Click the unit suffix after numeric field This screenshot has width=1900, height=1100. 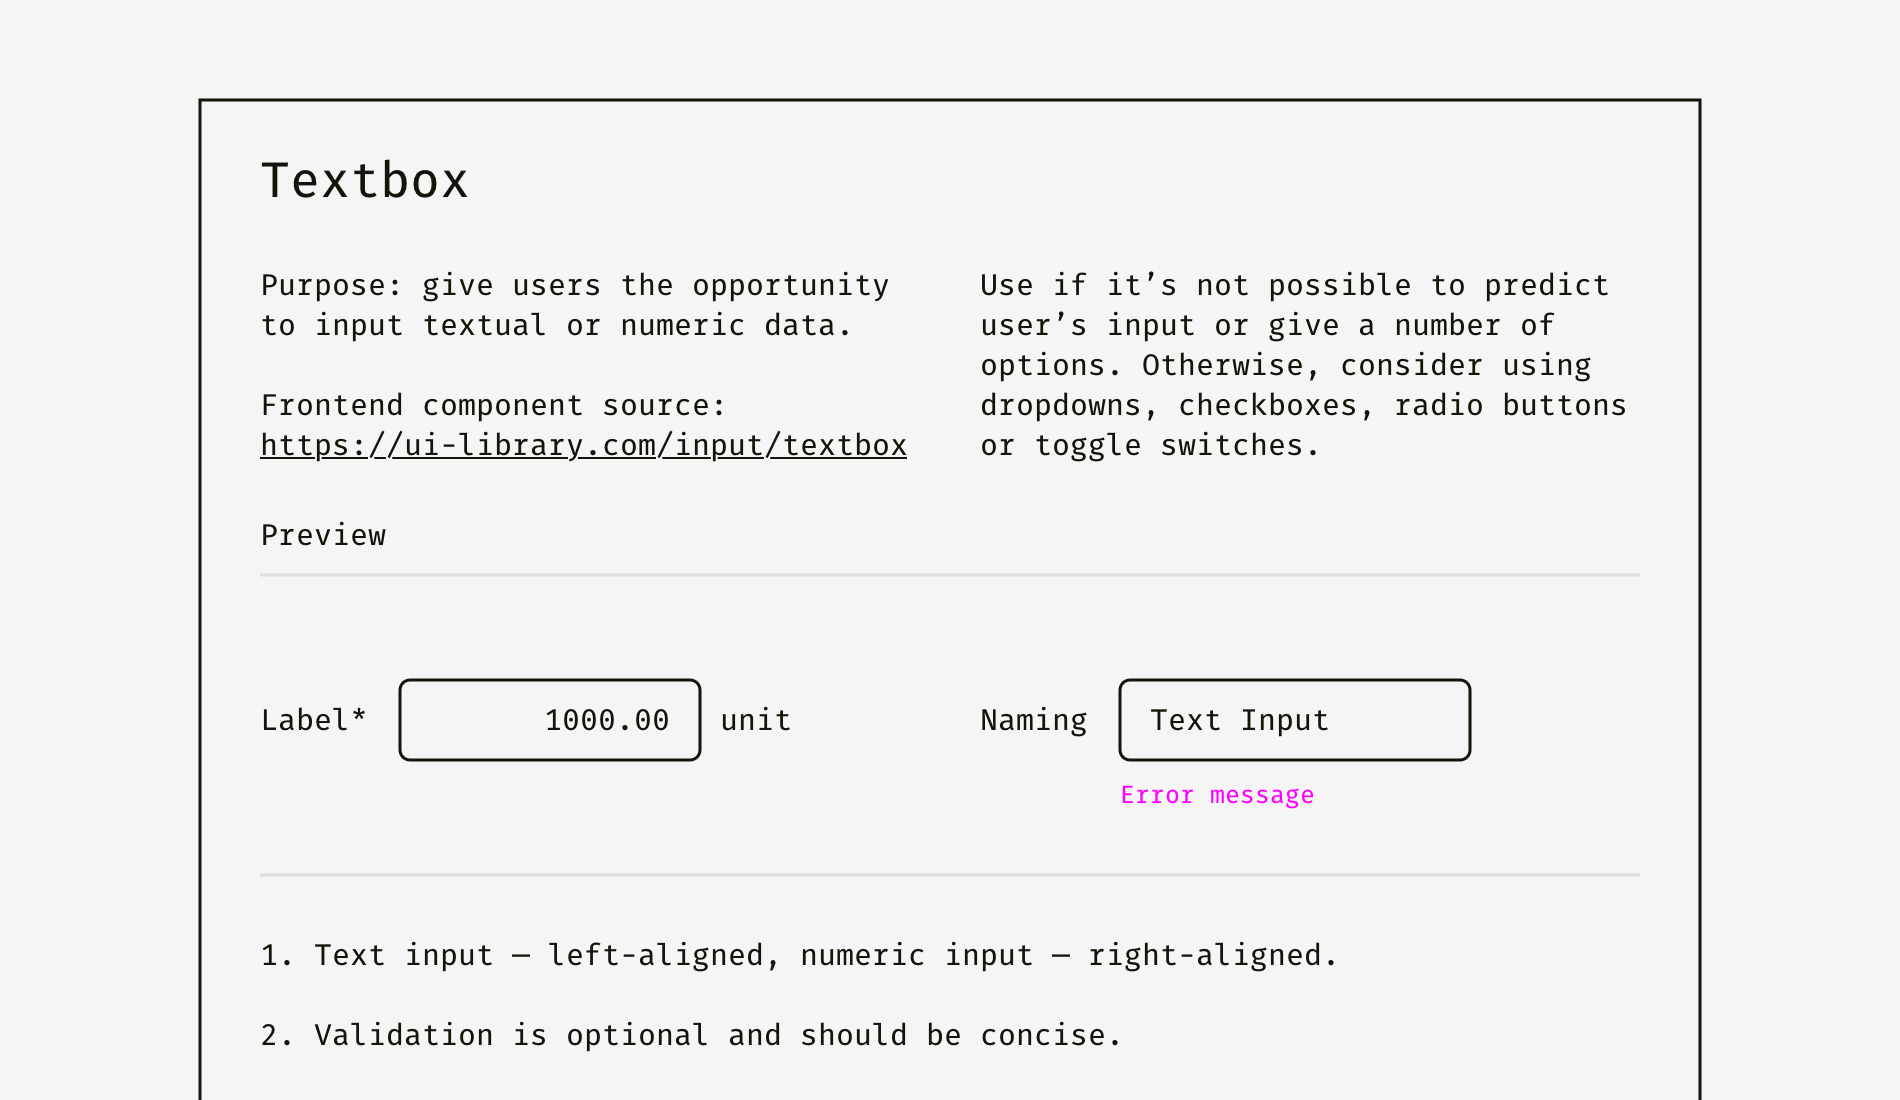[x=756, y=720]
